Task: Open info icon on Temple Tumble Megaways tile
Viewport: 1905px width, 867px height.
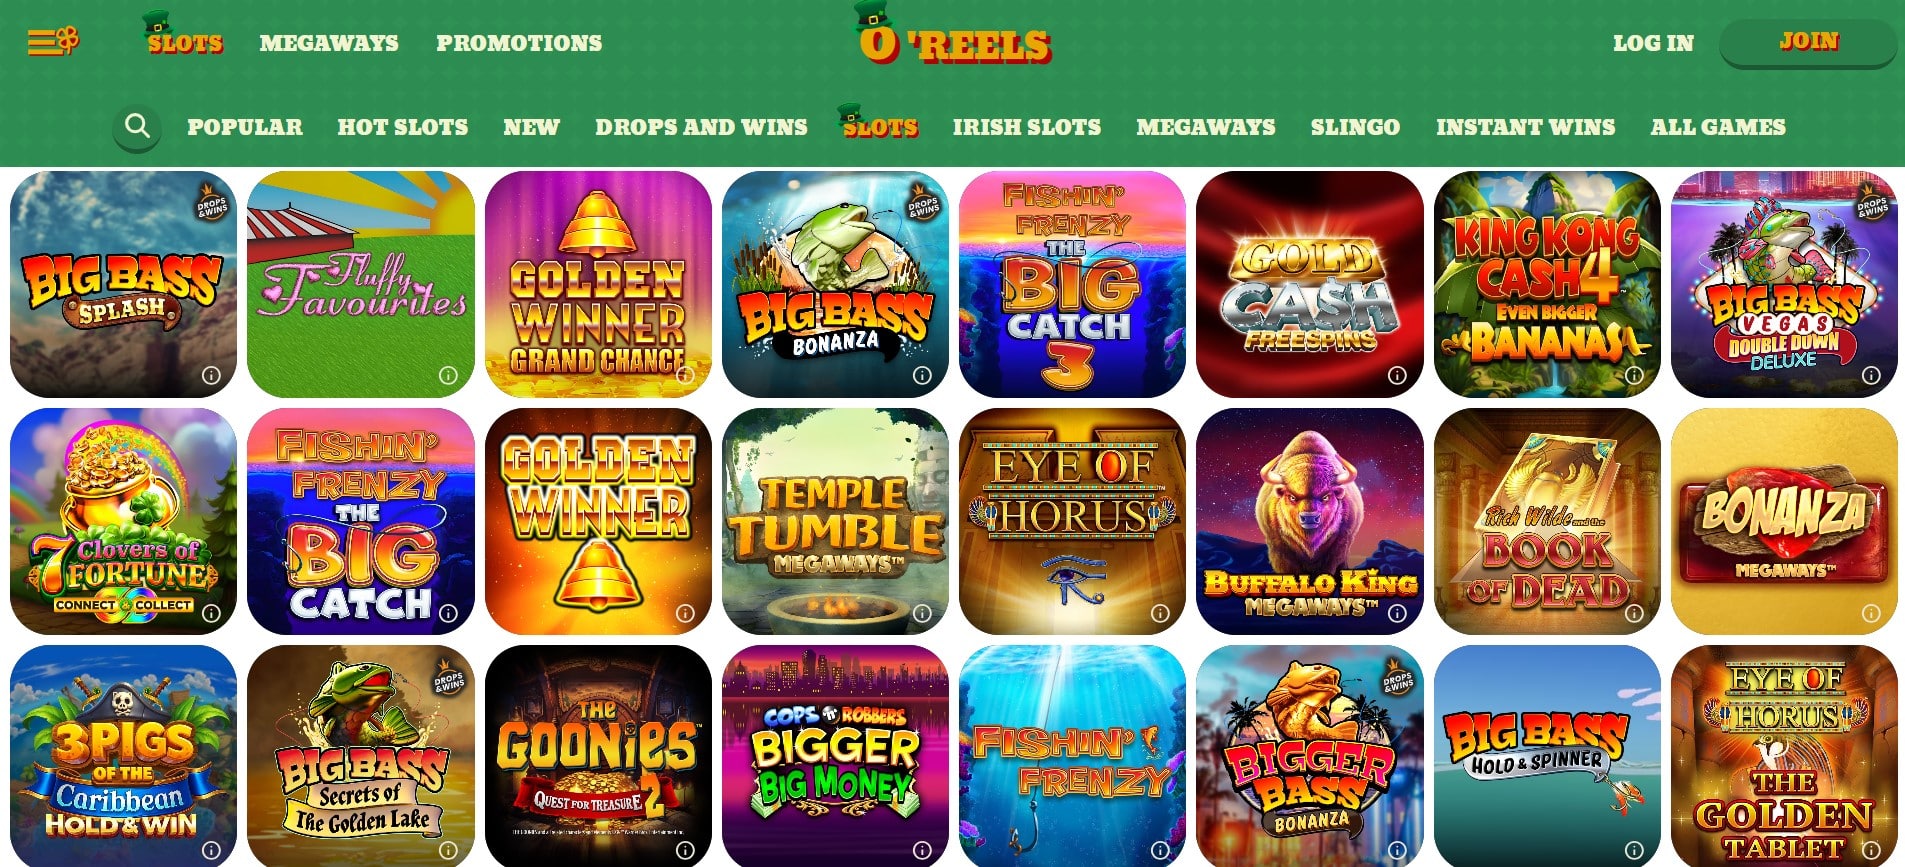Action: point(922,613)
